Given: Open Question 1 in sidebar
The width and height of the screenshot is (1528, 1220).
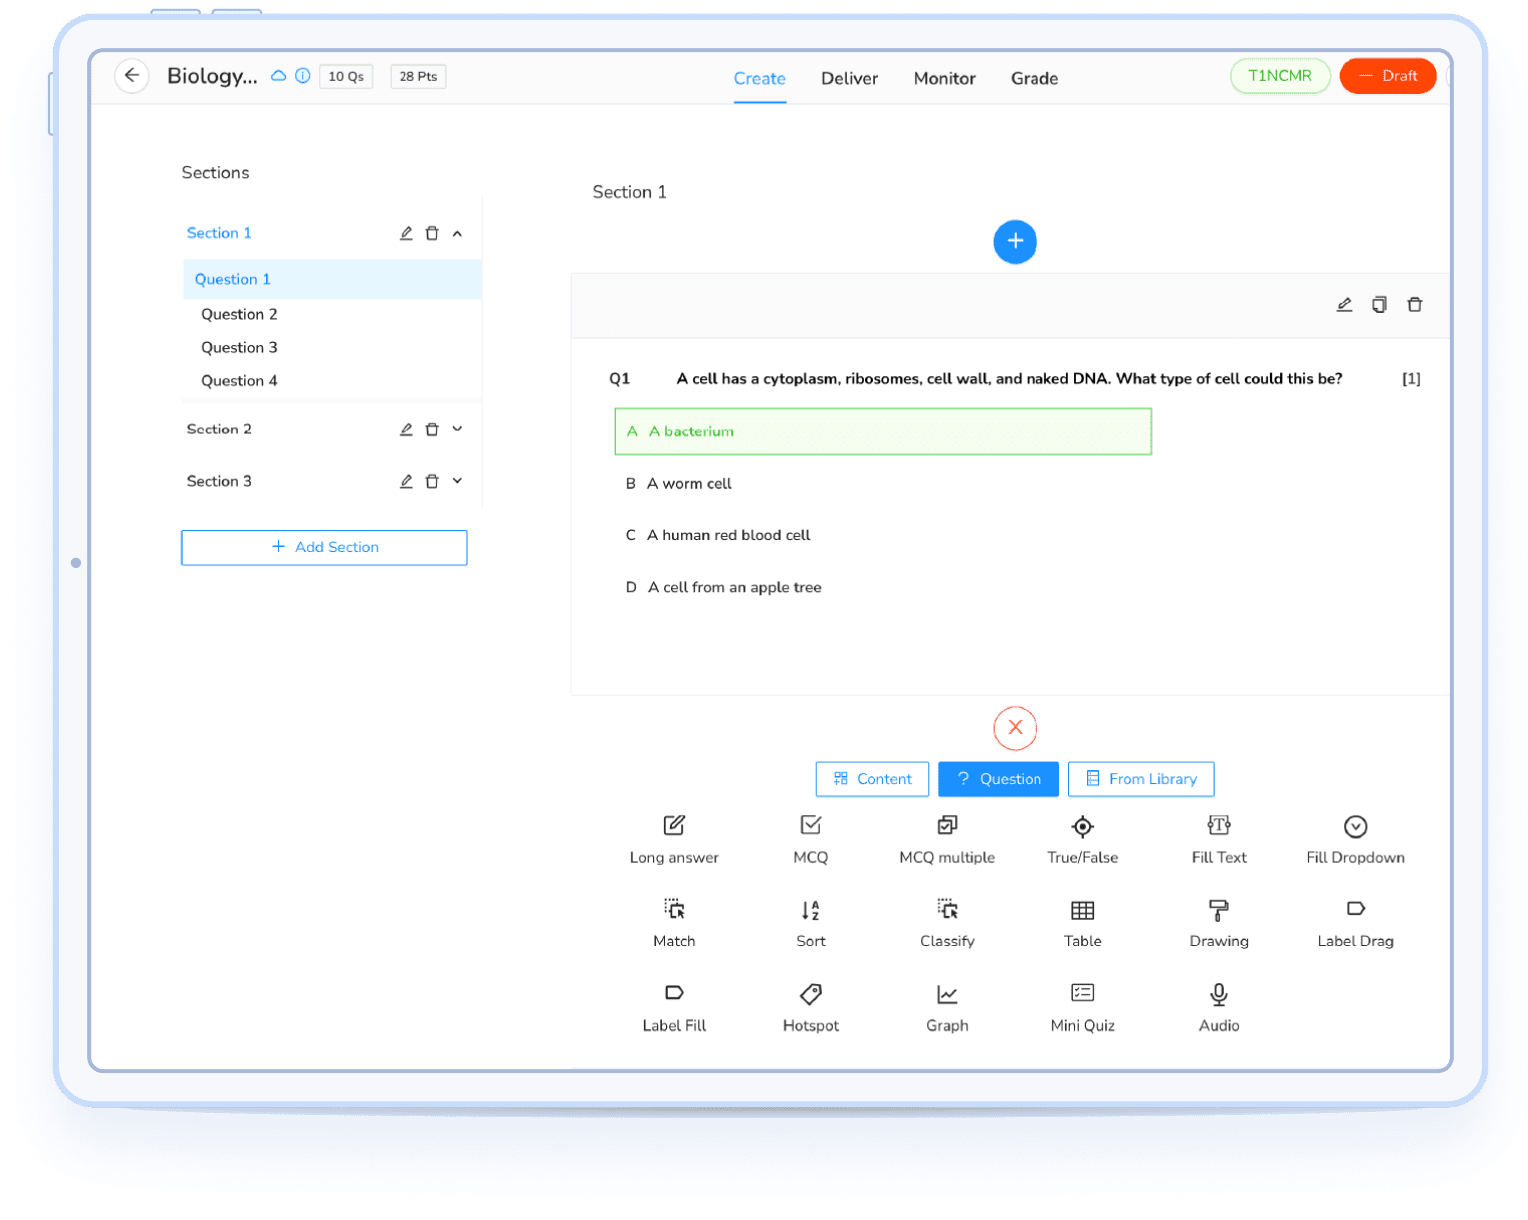Looking at the screenshot, I should (x=332, y=279).
